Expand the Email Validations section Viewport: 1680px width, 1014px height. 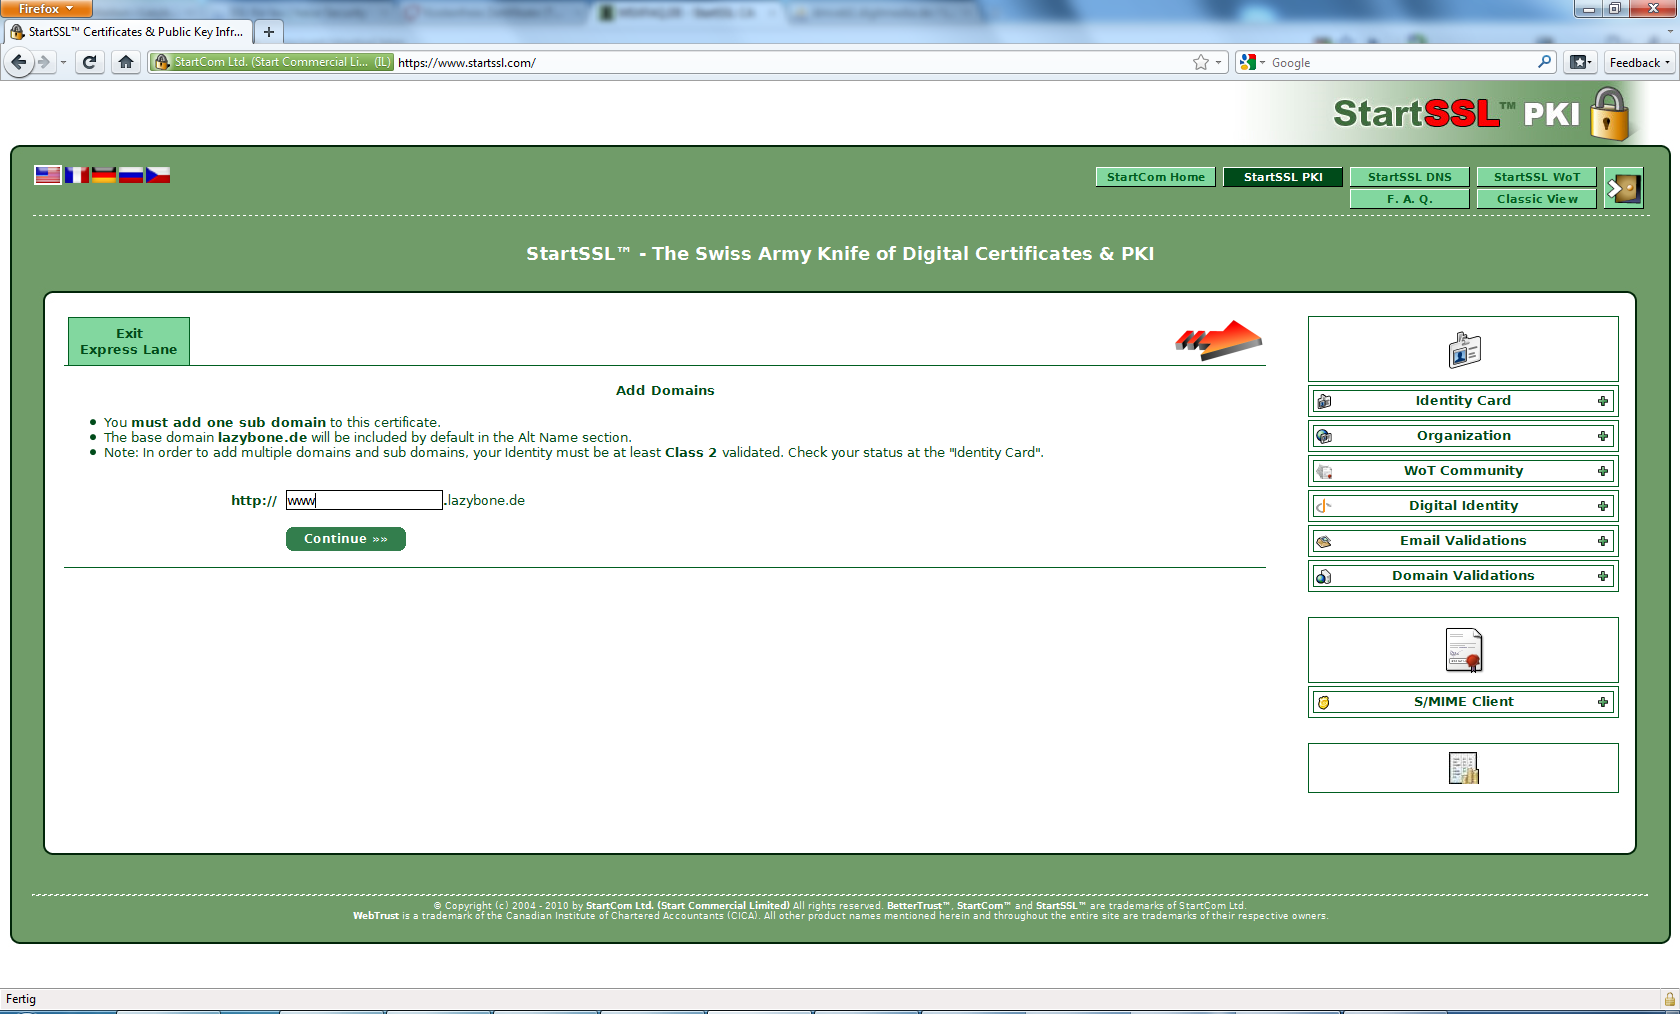[x=1603, y=541]
